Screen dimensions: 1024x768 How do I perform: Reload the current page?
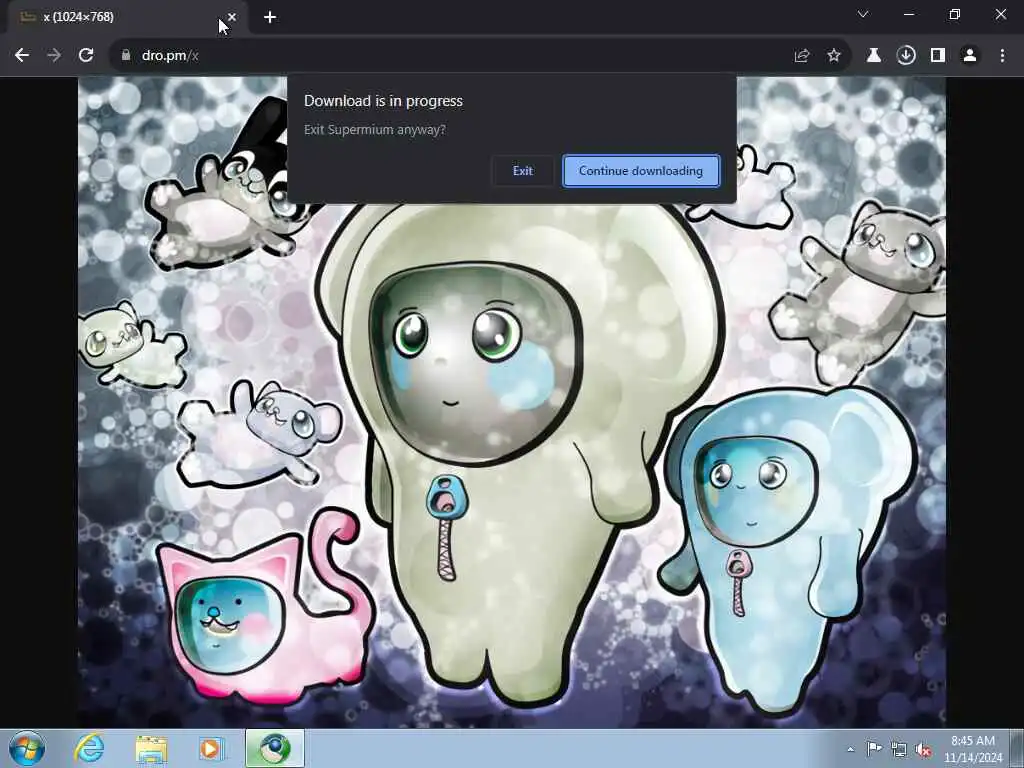tap(86, 56)
